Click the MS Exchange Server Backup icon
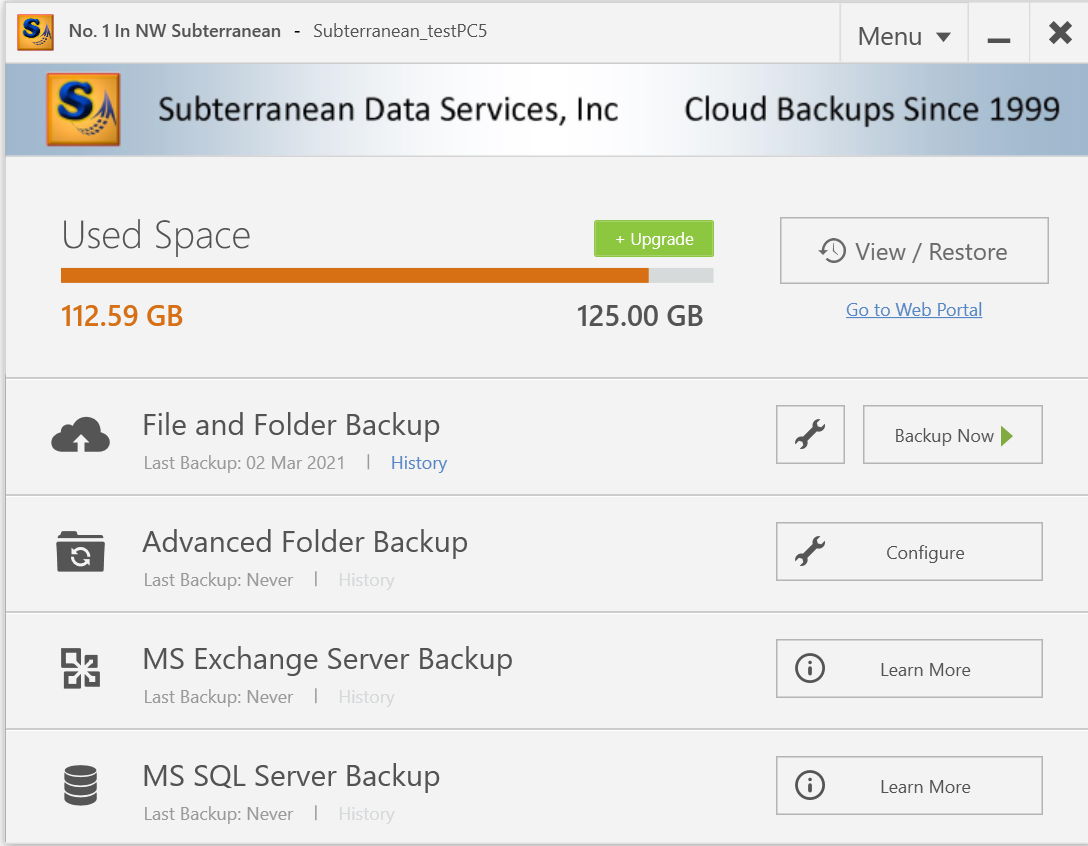Viewport: 1088px width, 846px height. click(x=80, y=669)
